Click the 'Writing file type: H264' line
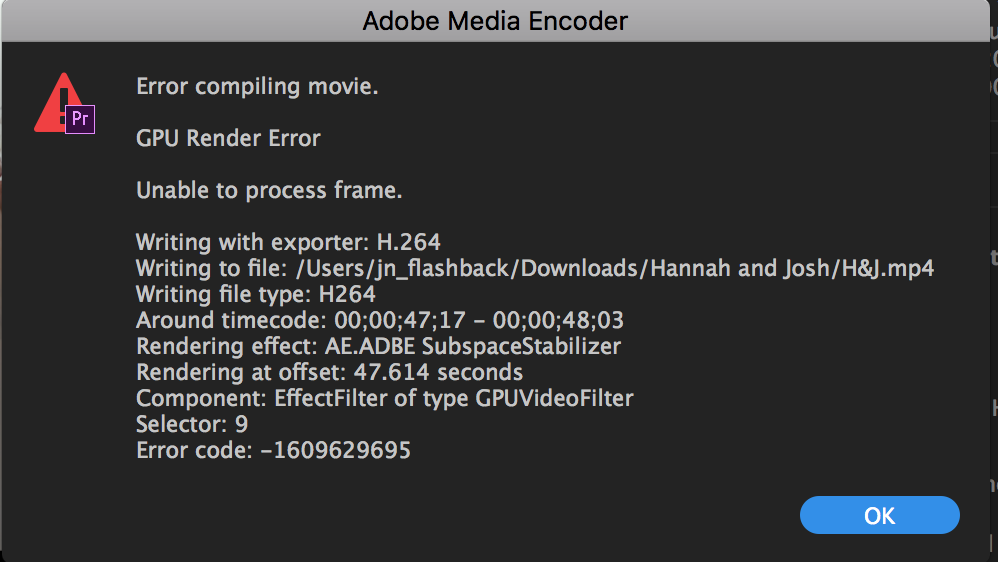 [x=256, y=294]
